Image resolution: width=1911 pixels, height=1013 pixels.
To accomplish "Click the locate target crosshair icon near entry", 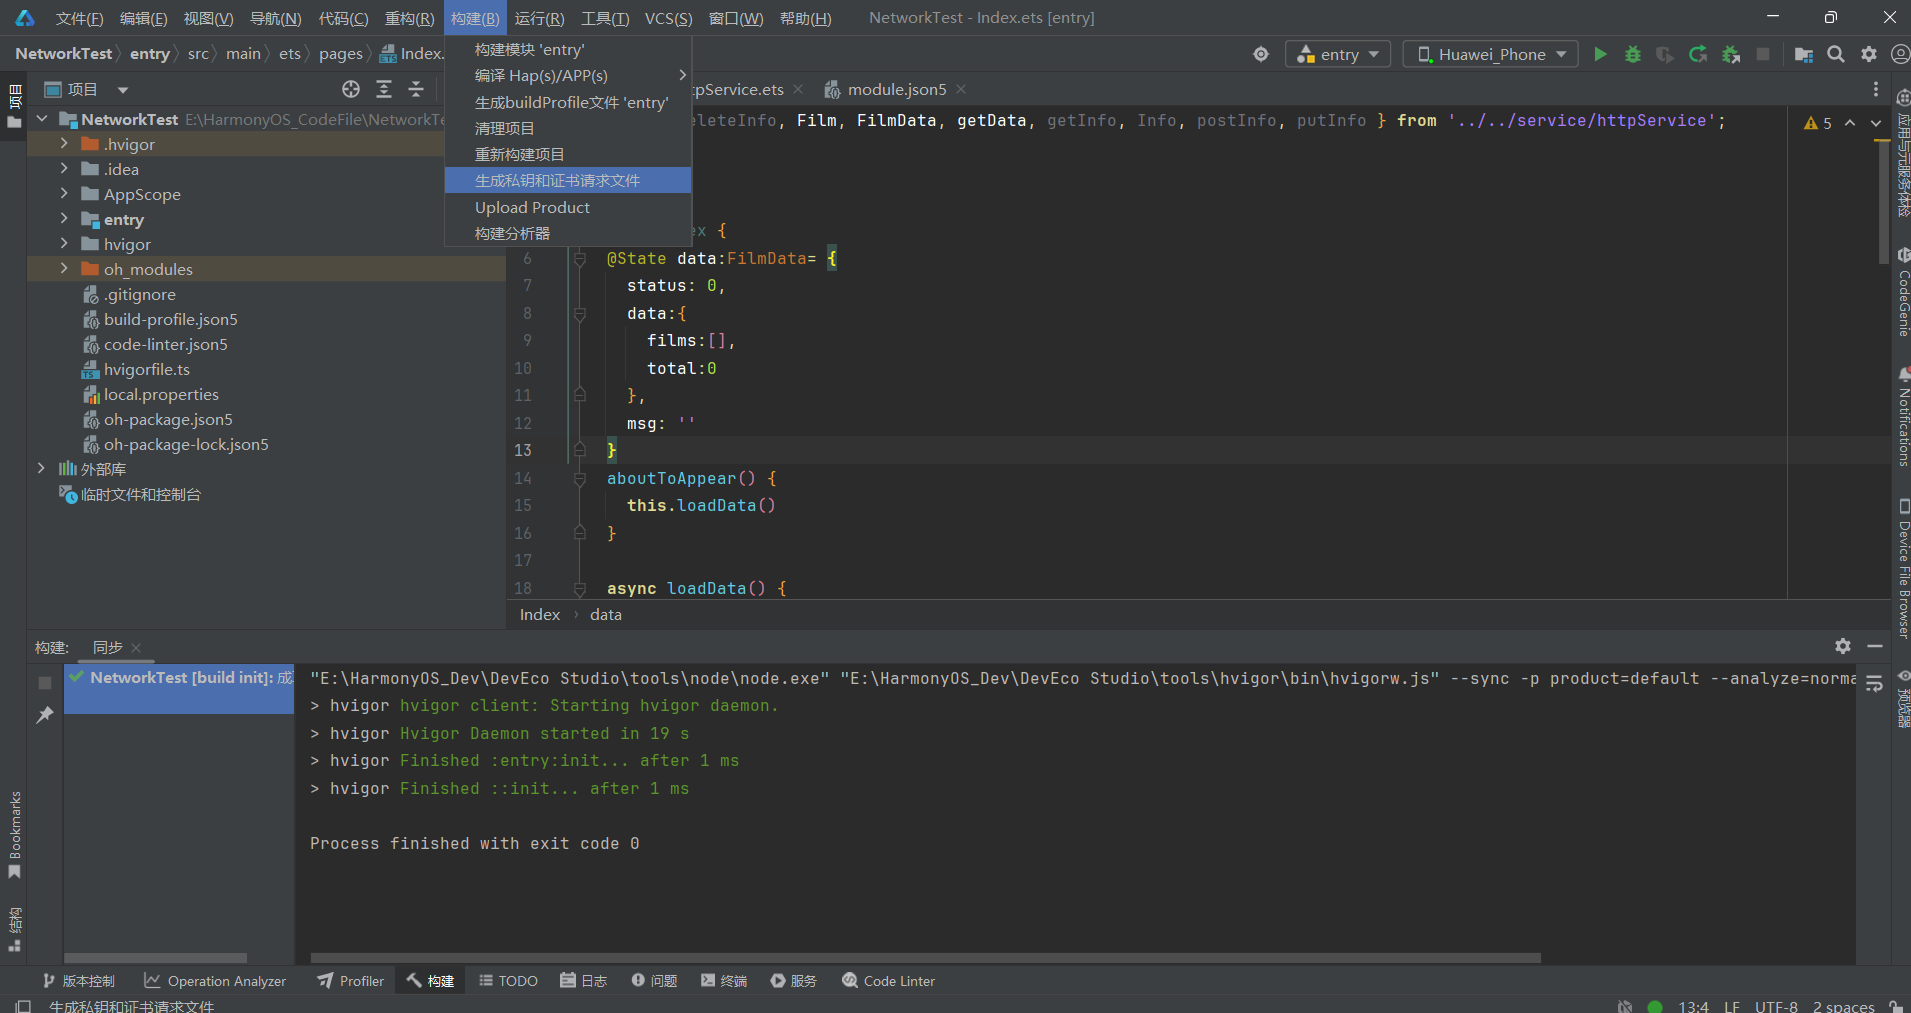I will 1261,54.
